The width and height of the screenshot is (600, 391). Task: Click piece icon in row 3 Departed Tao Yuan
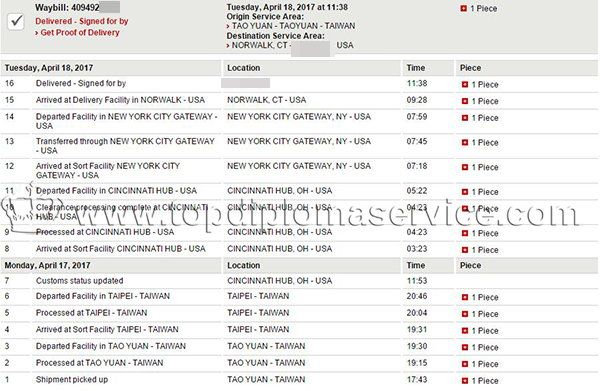[465, 347]
